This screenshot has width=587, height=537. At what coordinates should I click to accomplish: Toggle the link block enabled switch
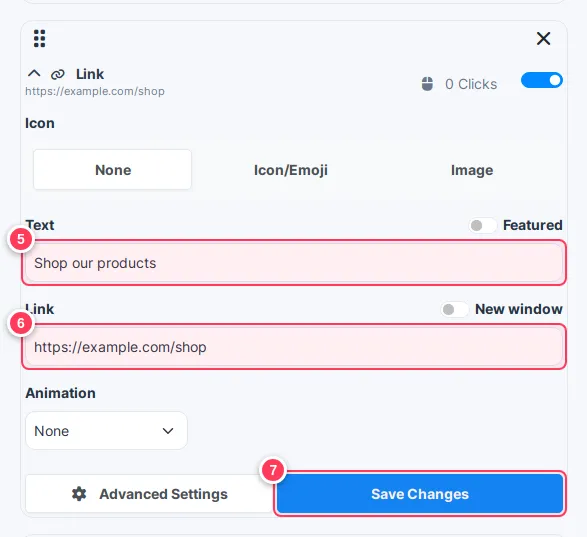click(x=542, y=80)
